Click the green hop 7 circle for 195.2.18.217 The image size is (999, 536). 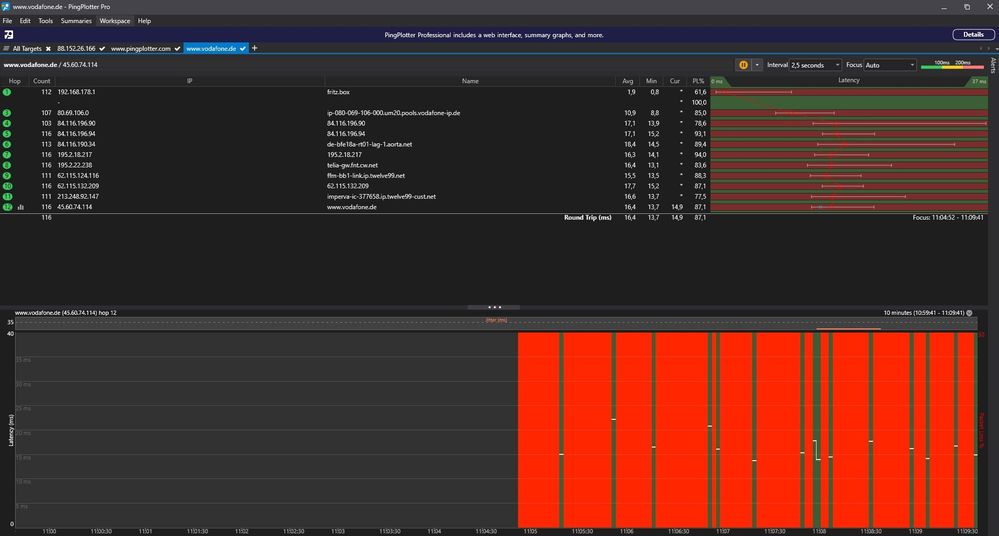[7, 155]
